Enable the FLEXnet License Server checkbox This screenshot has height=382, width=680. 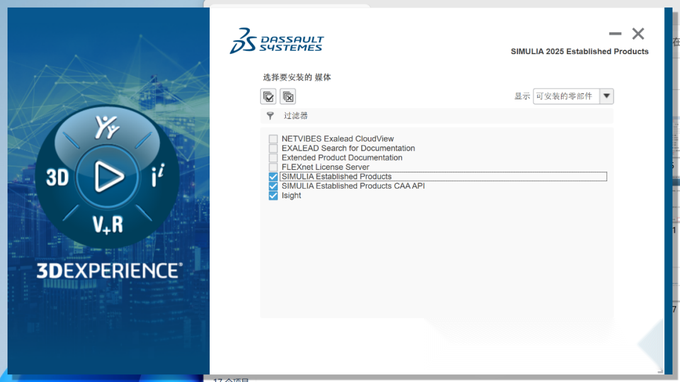click(273, 167)
